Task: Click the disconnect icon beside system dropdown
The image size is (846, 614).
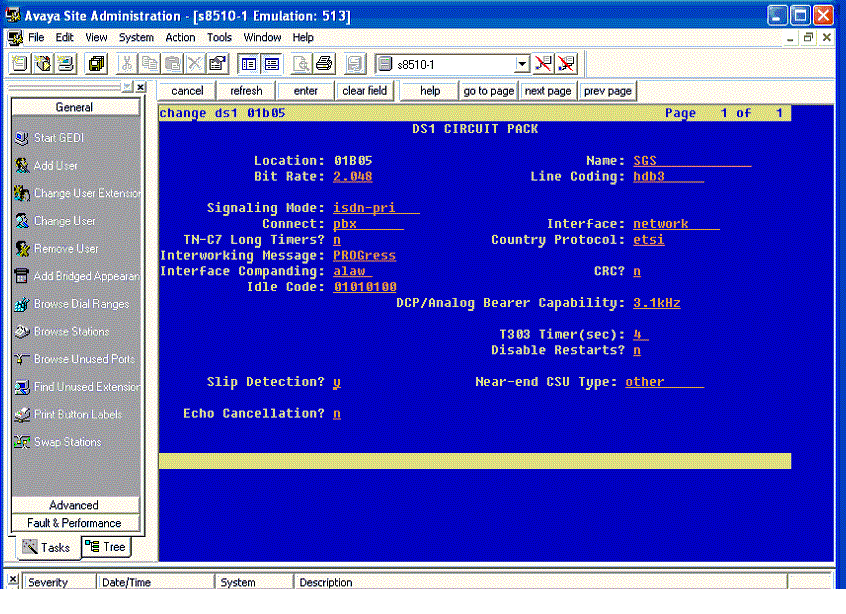Action: (x=543, y=64)
